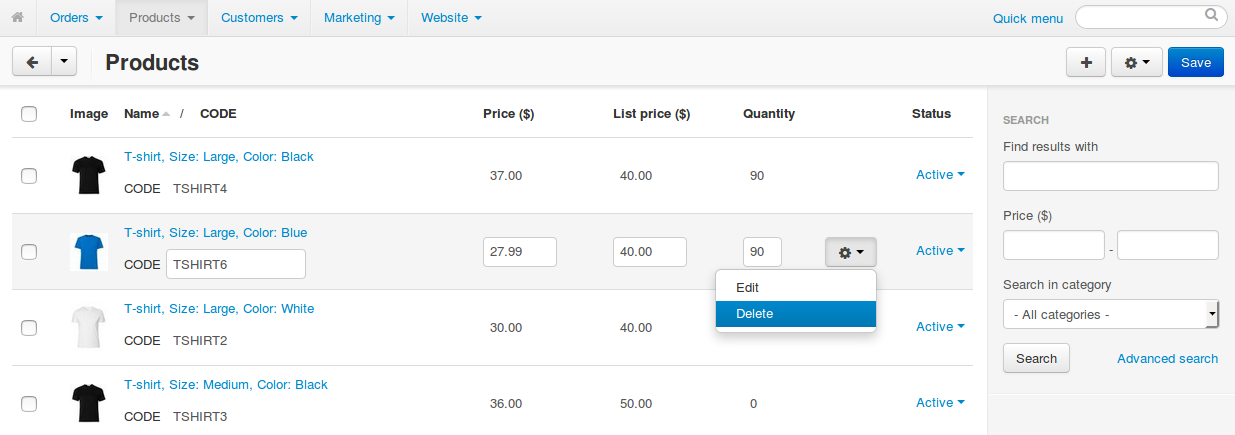Screen dimensions: 1235x435
Task: Click the back arrow button
Action: (31, 62)
